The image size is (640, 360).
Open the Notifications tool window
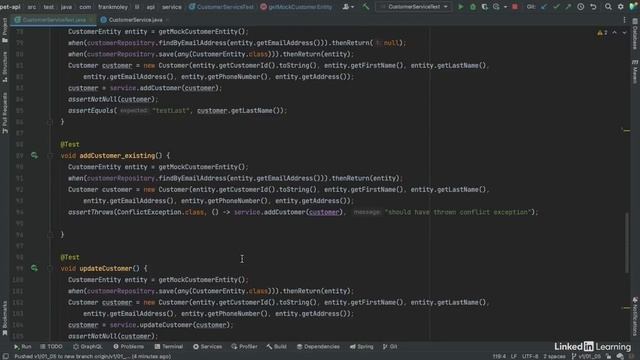coord(635,316)
